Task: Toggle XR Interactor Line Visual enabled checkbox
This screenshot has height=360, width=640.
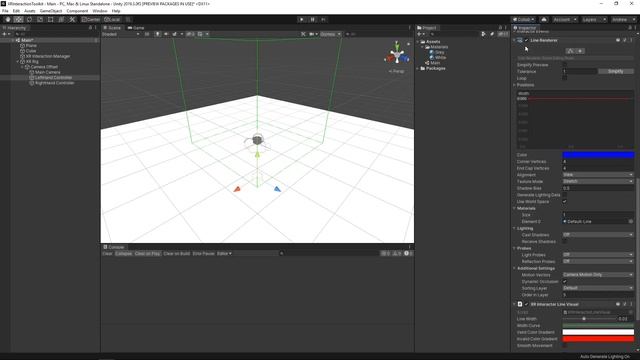Action: 527,304
